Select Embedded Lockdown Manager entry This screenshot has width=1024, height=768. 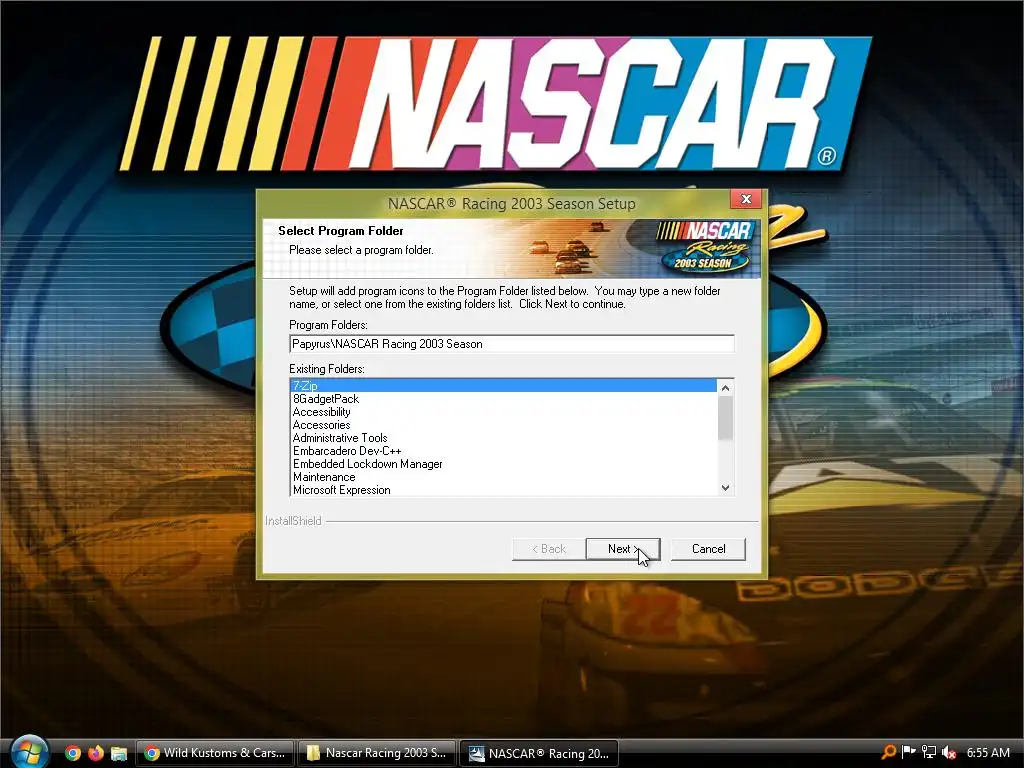pyautogui.click(x=503, y=464)
